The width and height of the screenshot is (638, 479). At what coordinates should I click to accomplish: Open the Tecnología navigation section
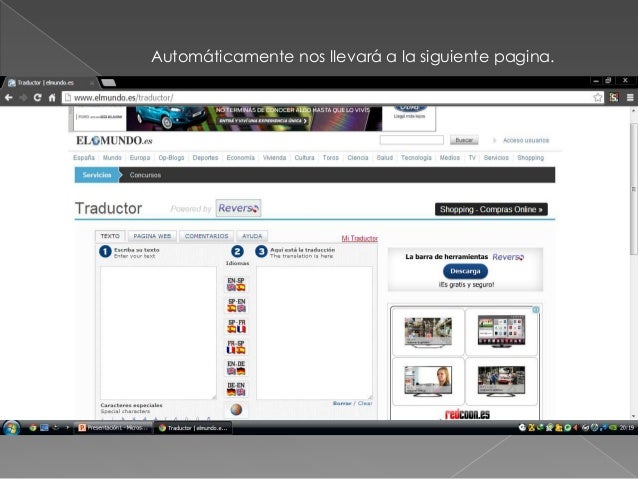416,157
